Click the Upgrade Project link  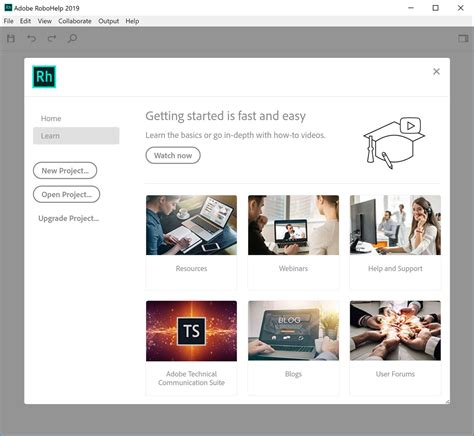(69, 218)
